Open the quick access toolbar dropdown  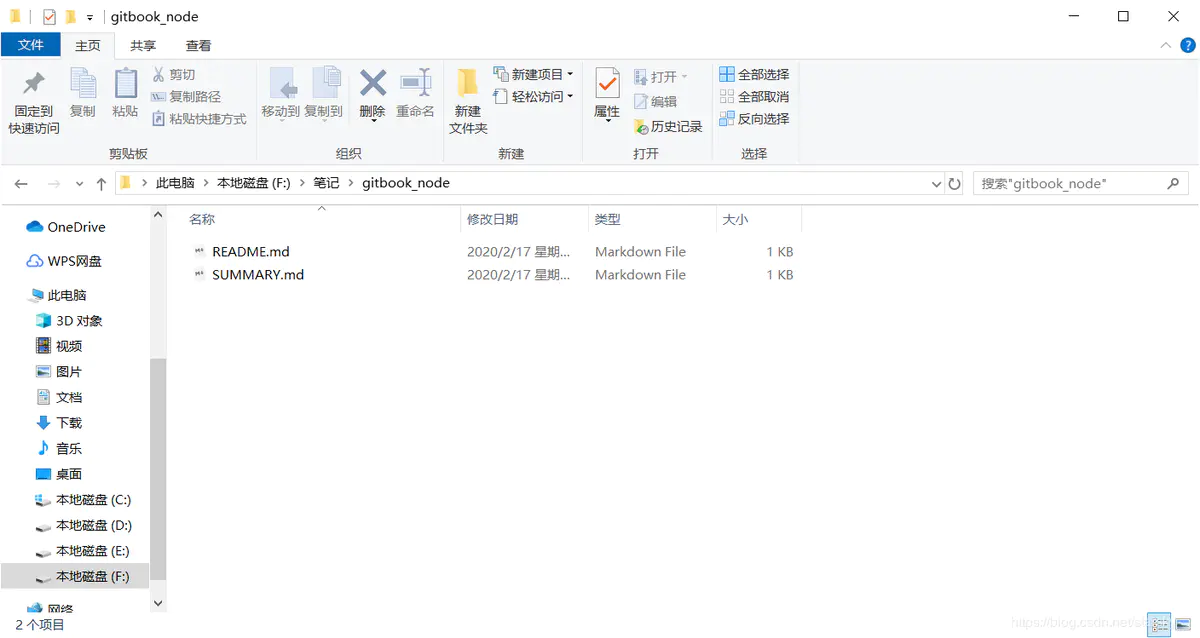pos(90,17)
